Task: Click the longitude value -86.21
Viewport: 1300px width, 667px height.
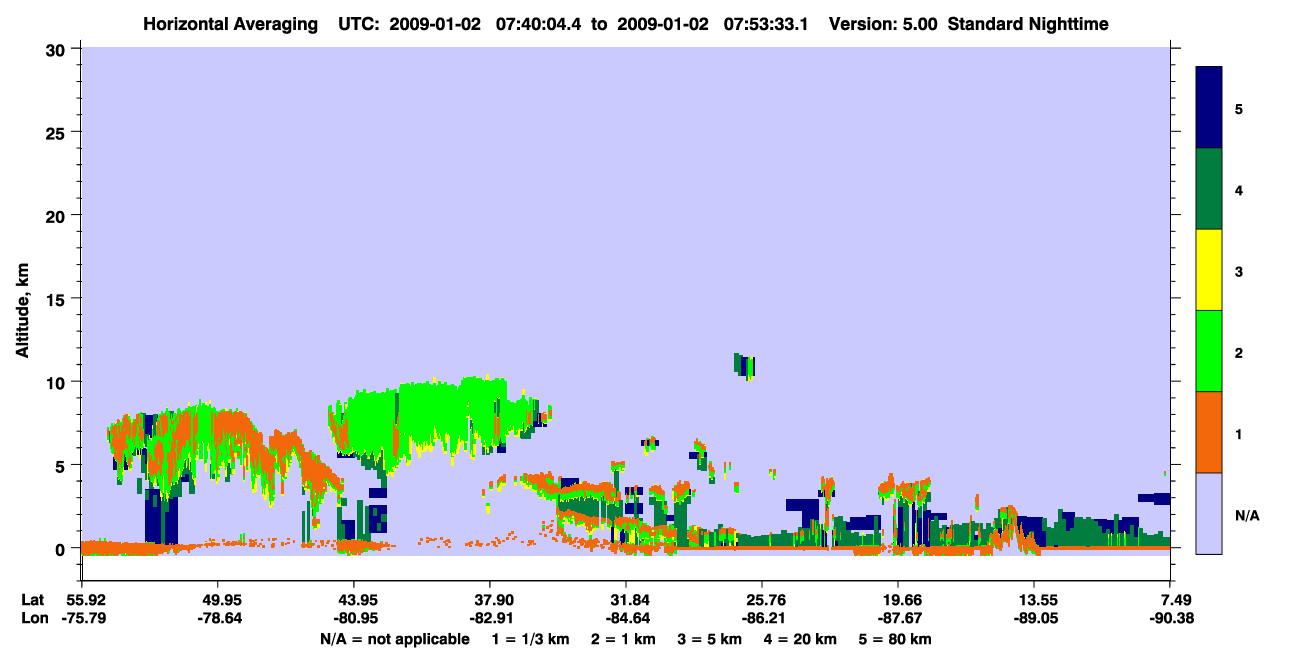Action: (x=762, y=619)
